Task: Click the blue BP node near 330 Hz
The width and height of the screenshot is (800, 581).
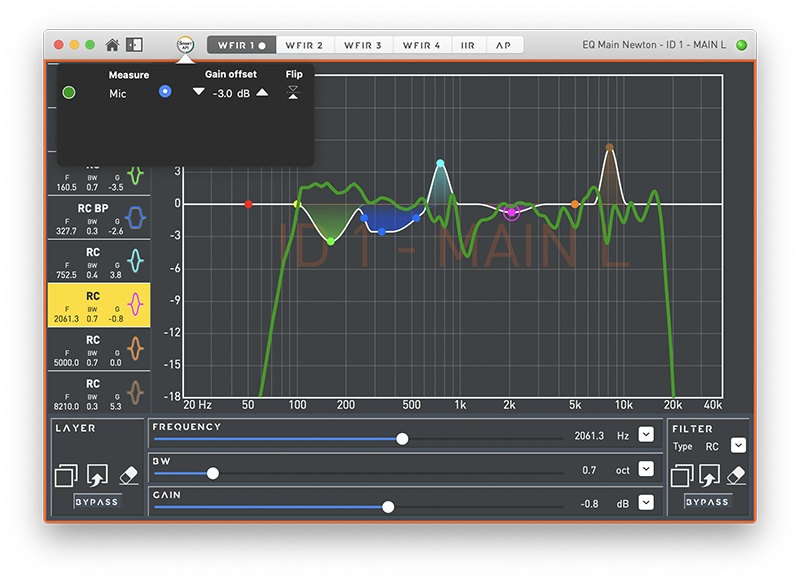Action: click(382, 232)
